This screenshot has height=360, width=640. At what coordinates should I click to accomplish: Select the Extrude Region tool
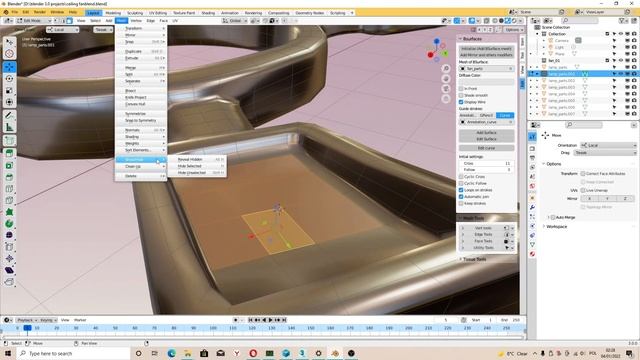coord(9,153)
